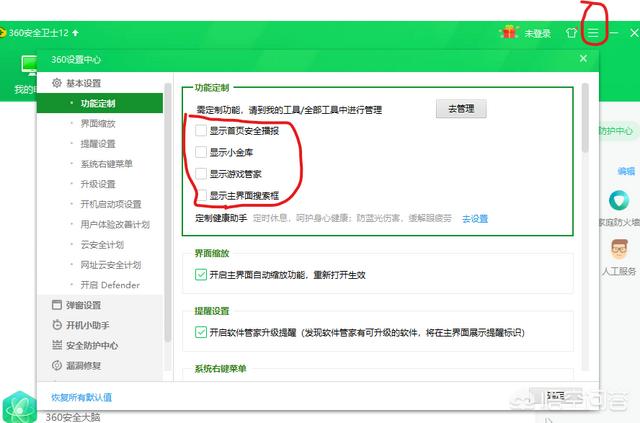The image size is (640, 423).
Task: Open 界面缩放 settings entry
Action: 98,123
